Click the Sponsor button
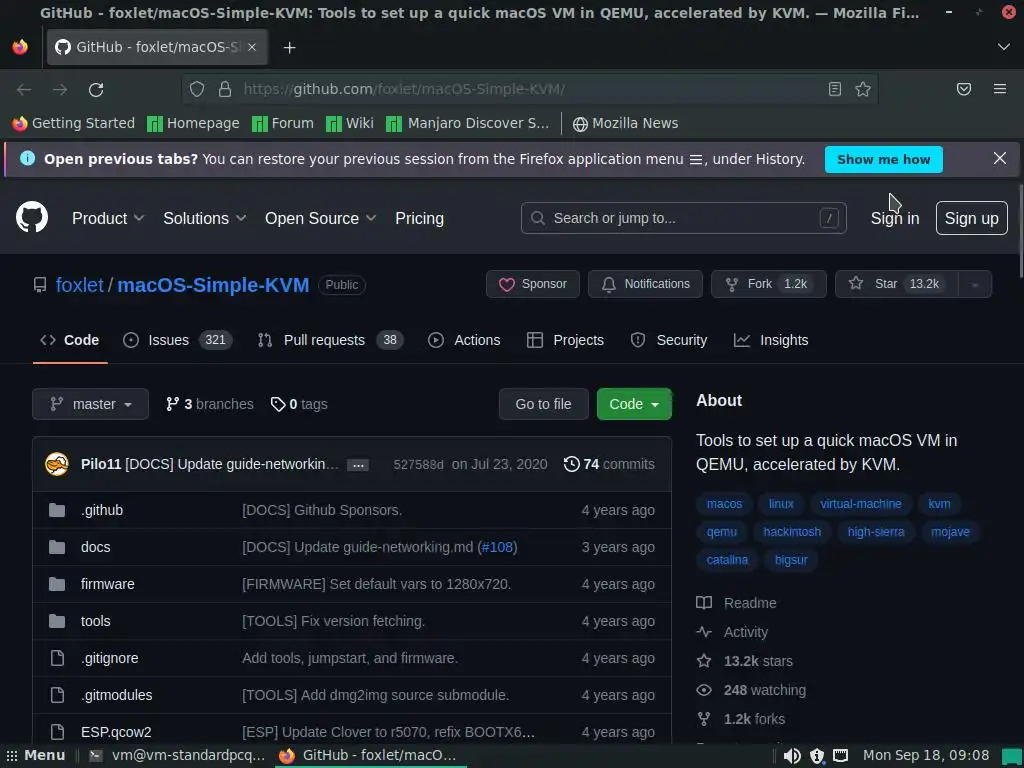Viewport: 1024px width, 768px height. (532, 284)
